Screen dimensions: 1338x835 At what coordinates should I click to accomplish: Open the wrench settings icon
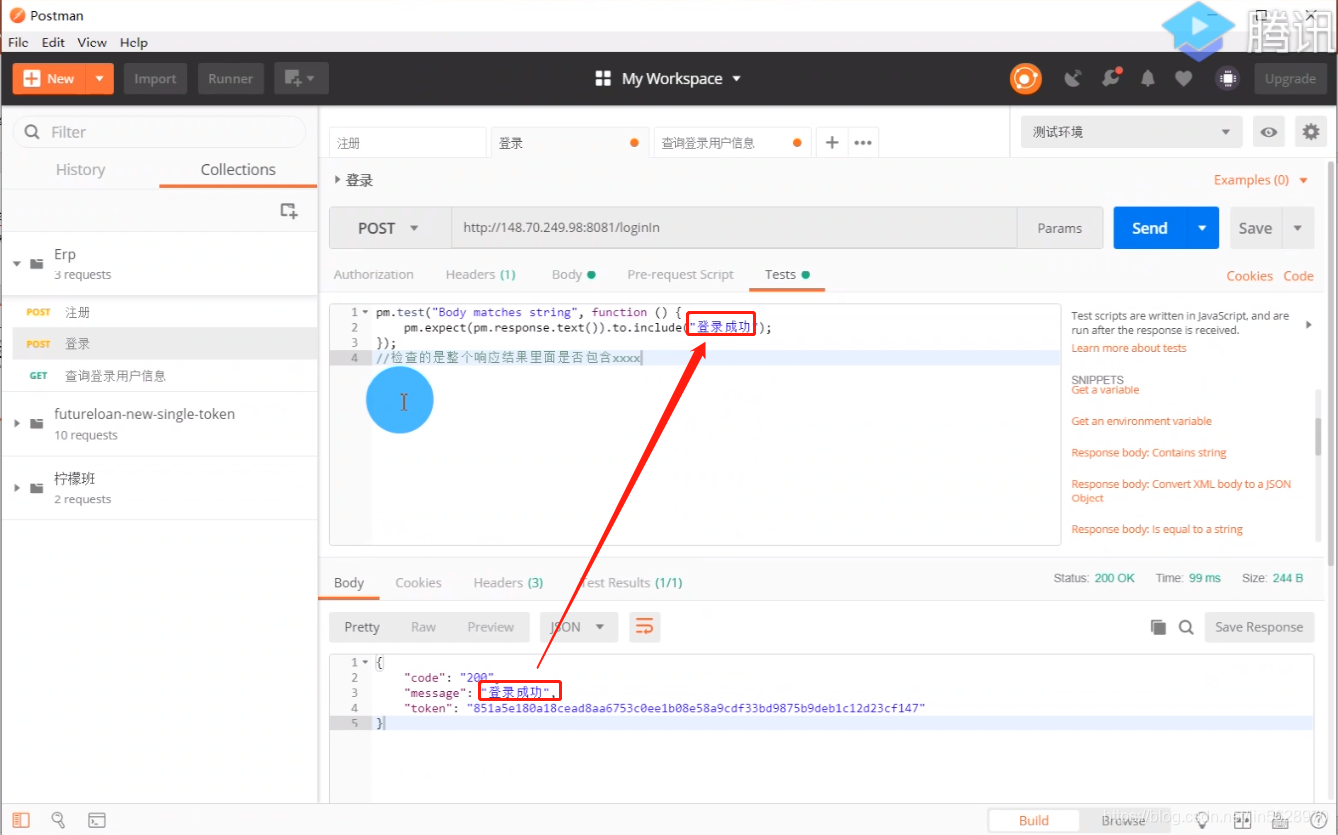[x=1111, y=79]
